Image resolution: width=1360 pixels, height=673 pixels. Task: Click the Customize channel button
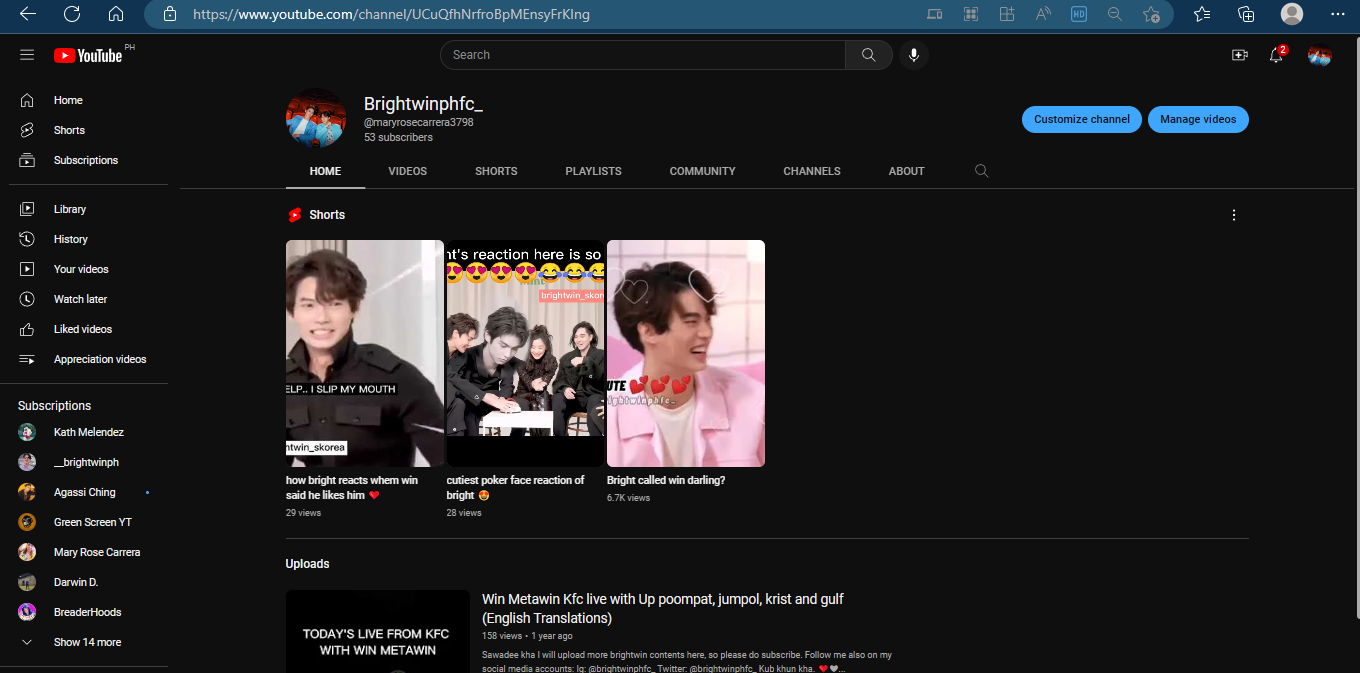tap(1082, 119)
